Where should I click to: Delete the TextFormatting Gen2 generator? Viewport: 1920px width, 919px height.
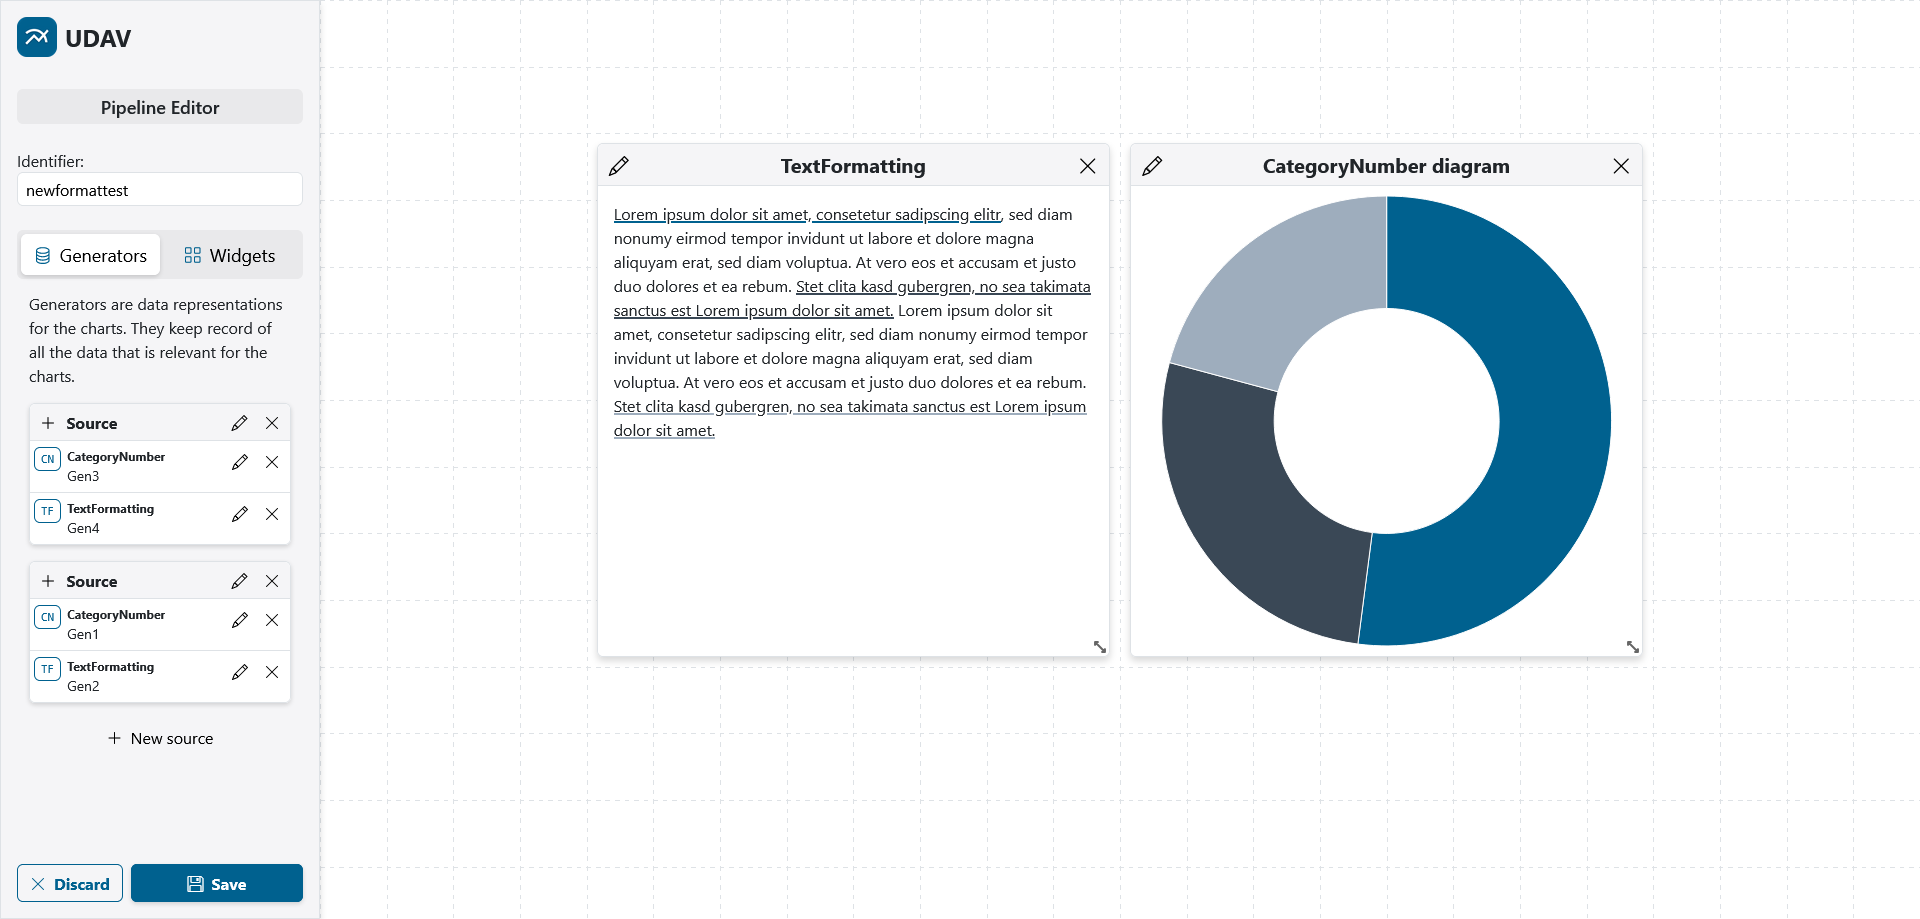tap(272, 672)
